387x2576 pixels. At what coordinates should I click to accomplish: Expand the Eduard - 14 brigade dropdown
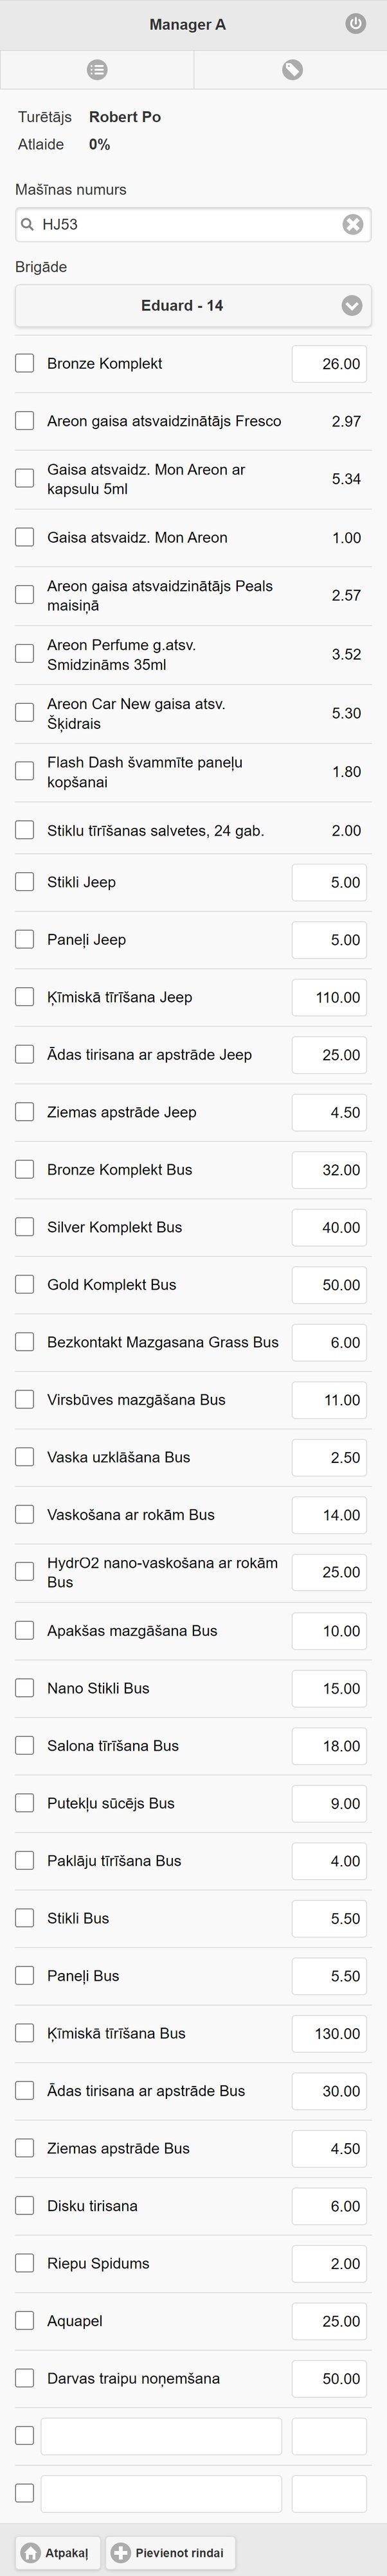[193, 306]
